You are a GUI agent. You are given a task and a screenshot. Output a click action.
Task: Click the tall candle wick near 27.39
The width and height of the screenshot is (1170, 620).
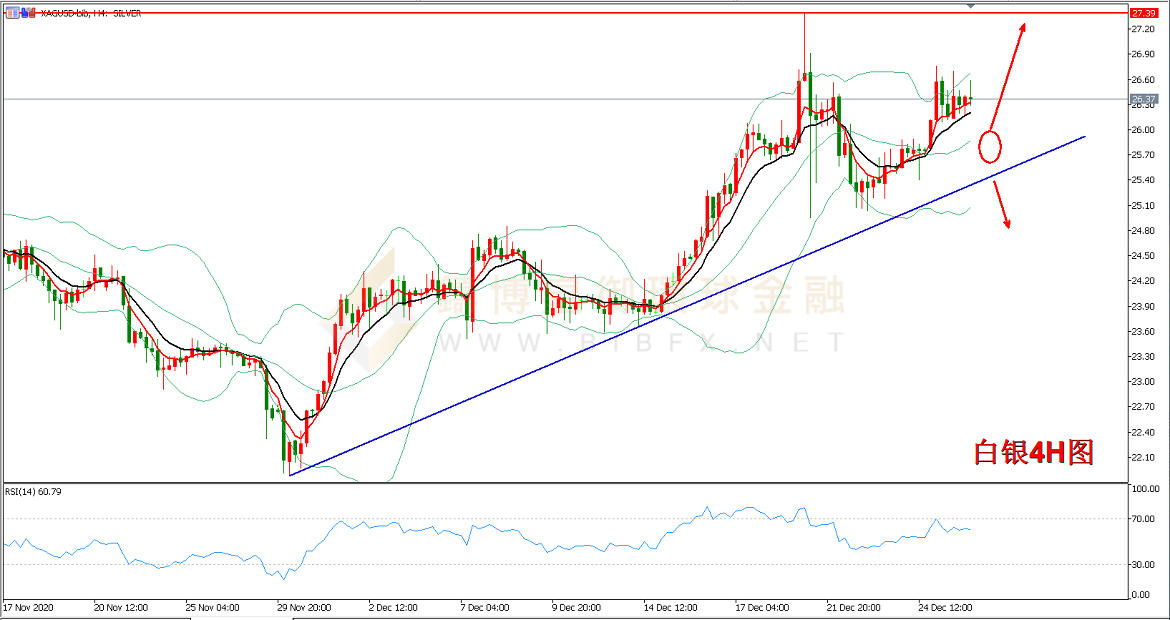tap(804, 45)
